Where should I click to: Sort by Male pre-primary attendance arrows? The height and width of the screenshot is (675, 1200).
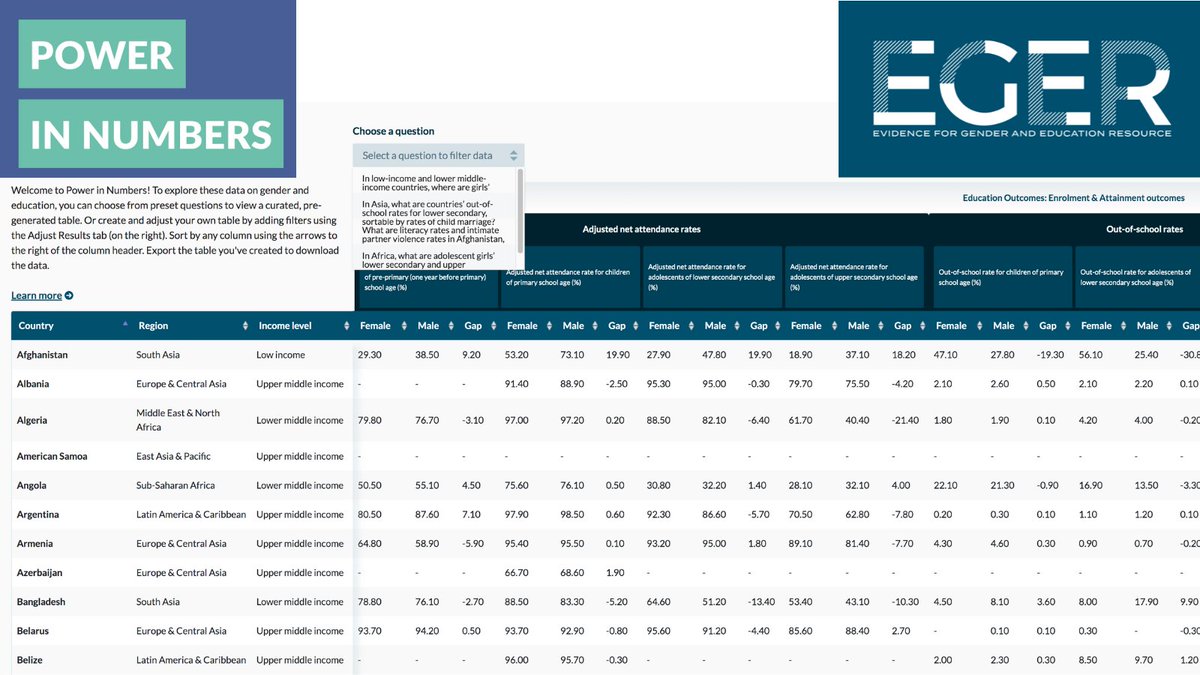450,326
